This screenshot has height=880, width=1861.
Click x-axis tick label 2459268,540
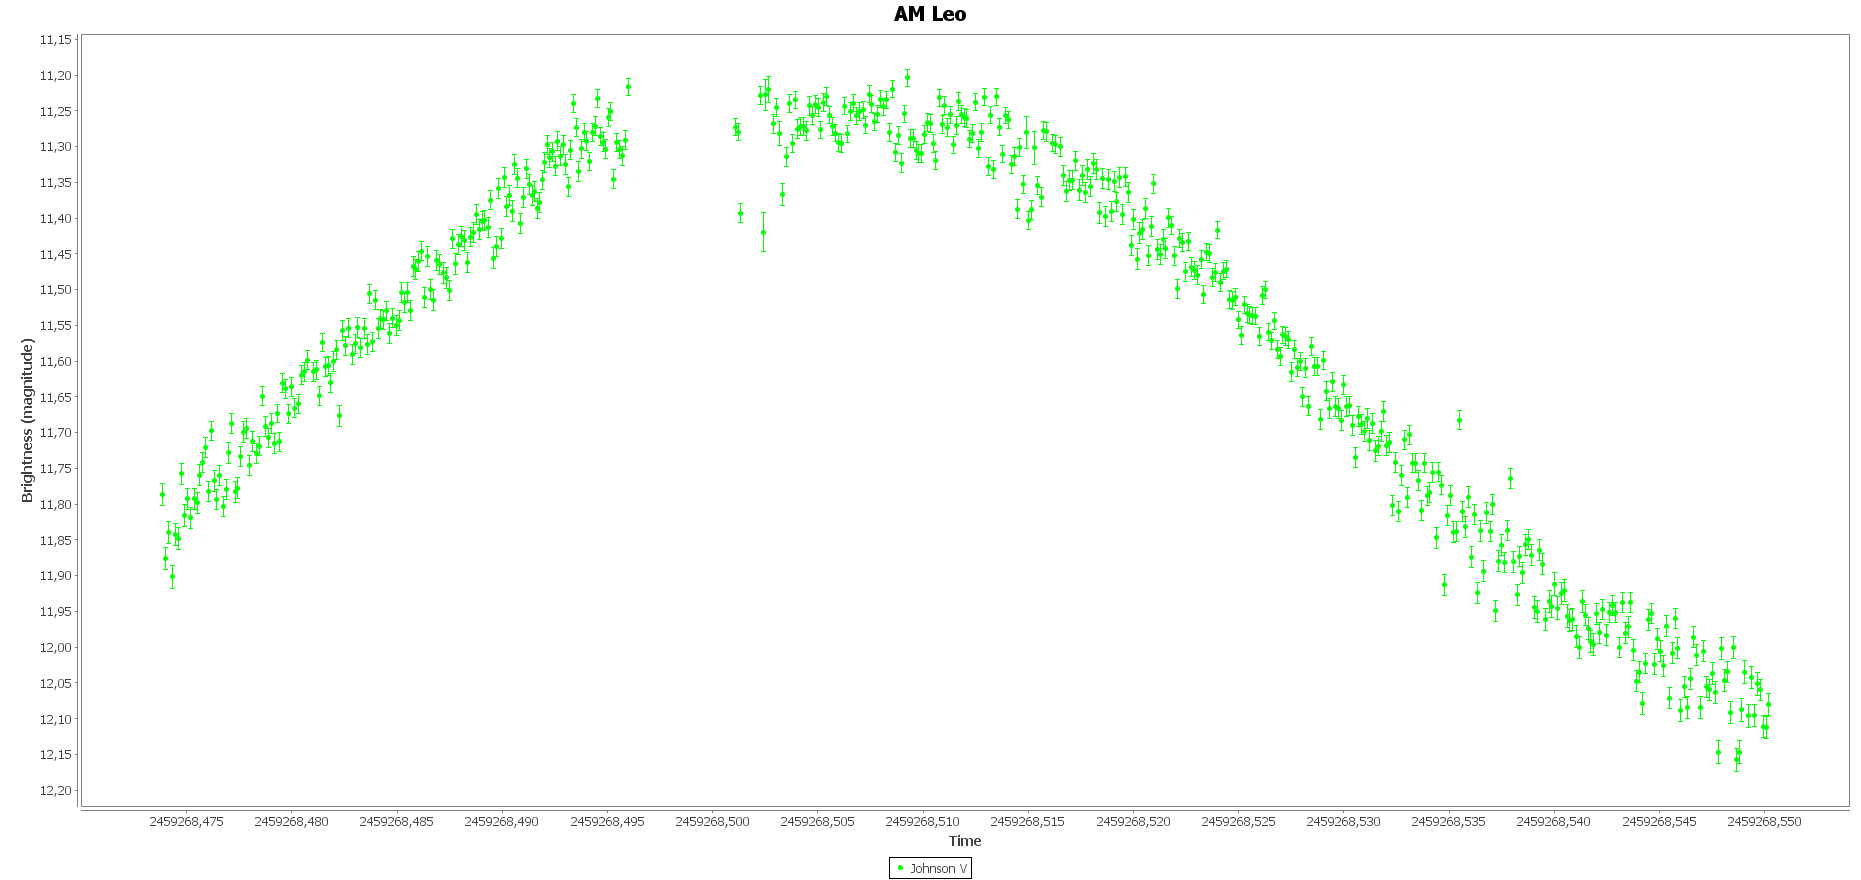coord(1554,821)
